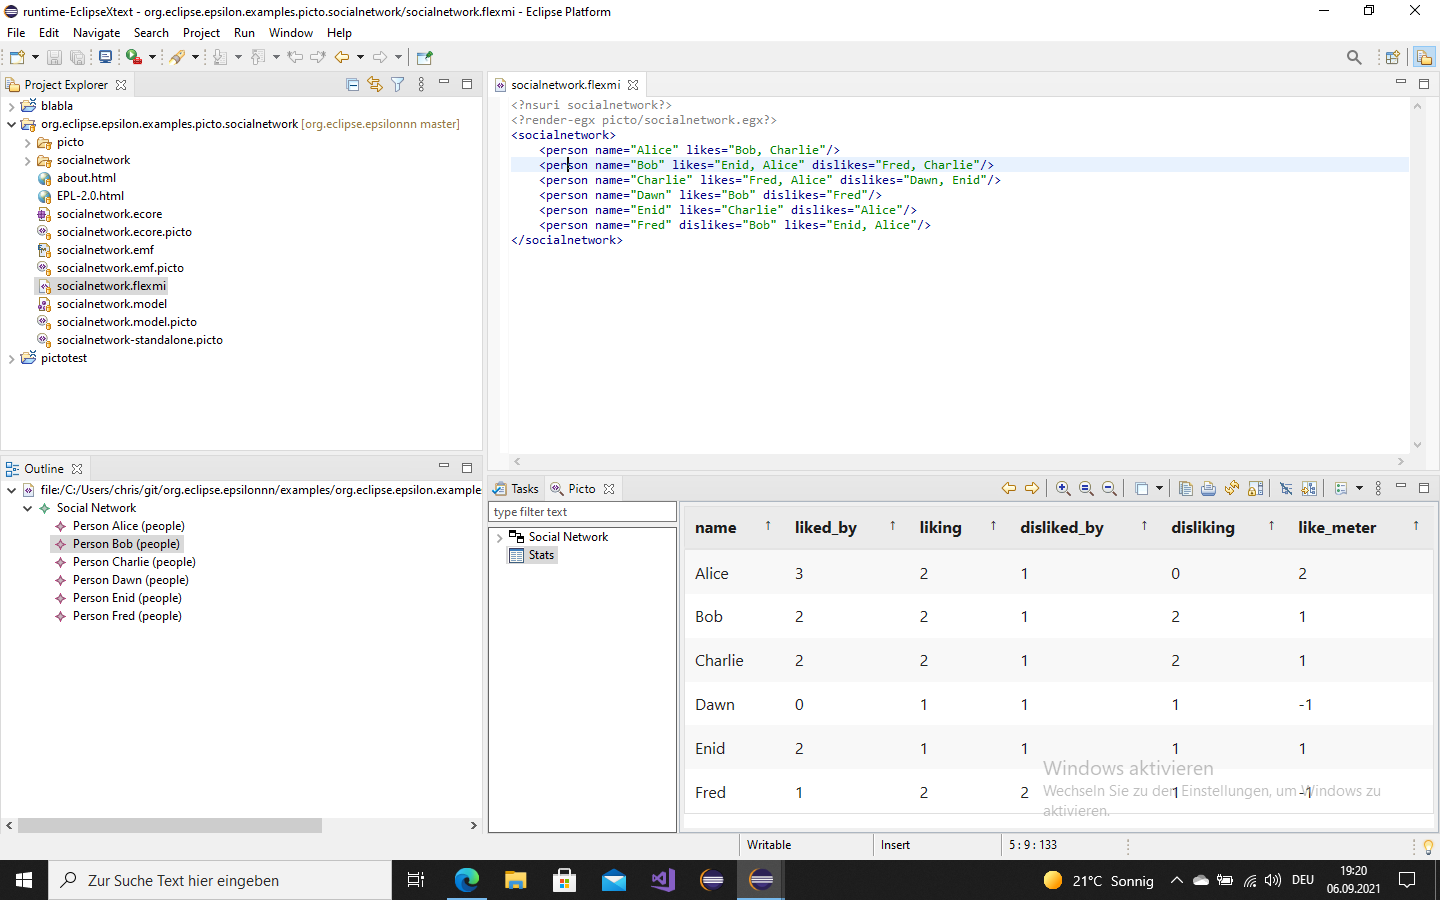Viewport: 1440px width, 900px height.
Task: Expand the Social Network node in Picto tree
Action: click(499, 538)
